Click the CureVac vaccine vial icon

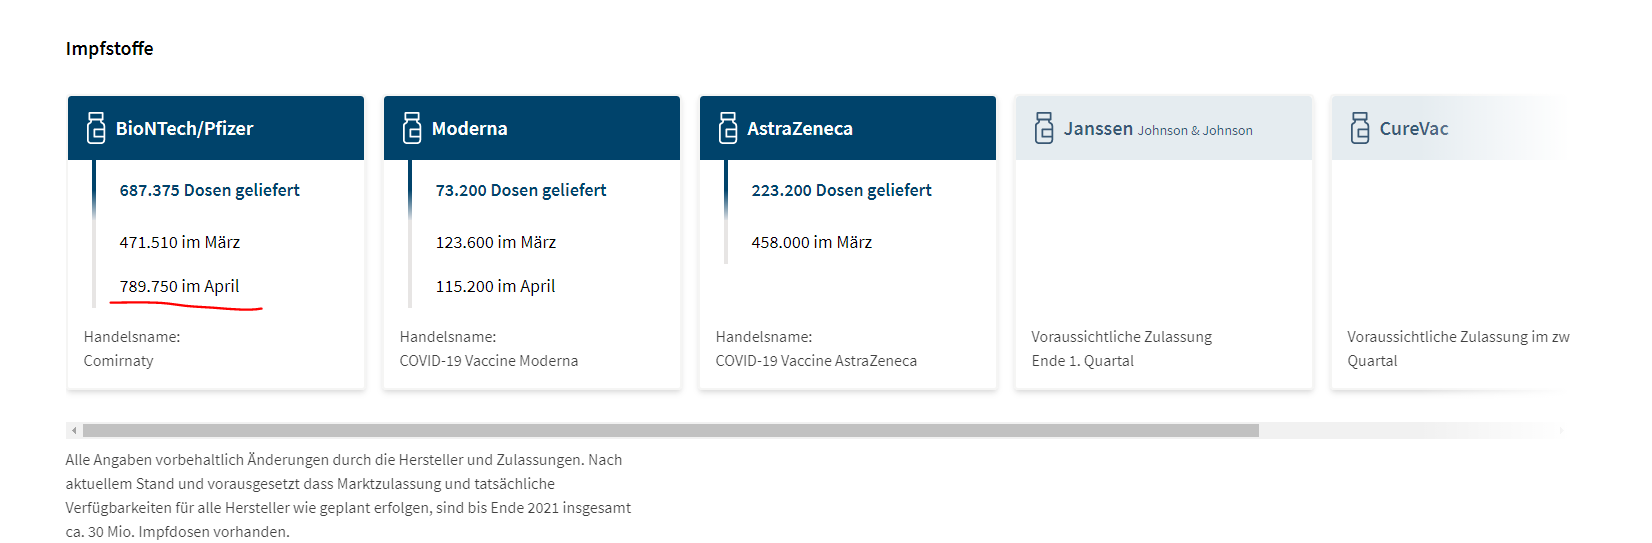pos(1360,128)
